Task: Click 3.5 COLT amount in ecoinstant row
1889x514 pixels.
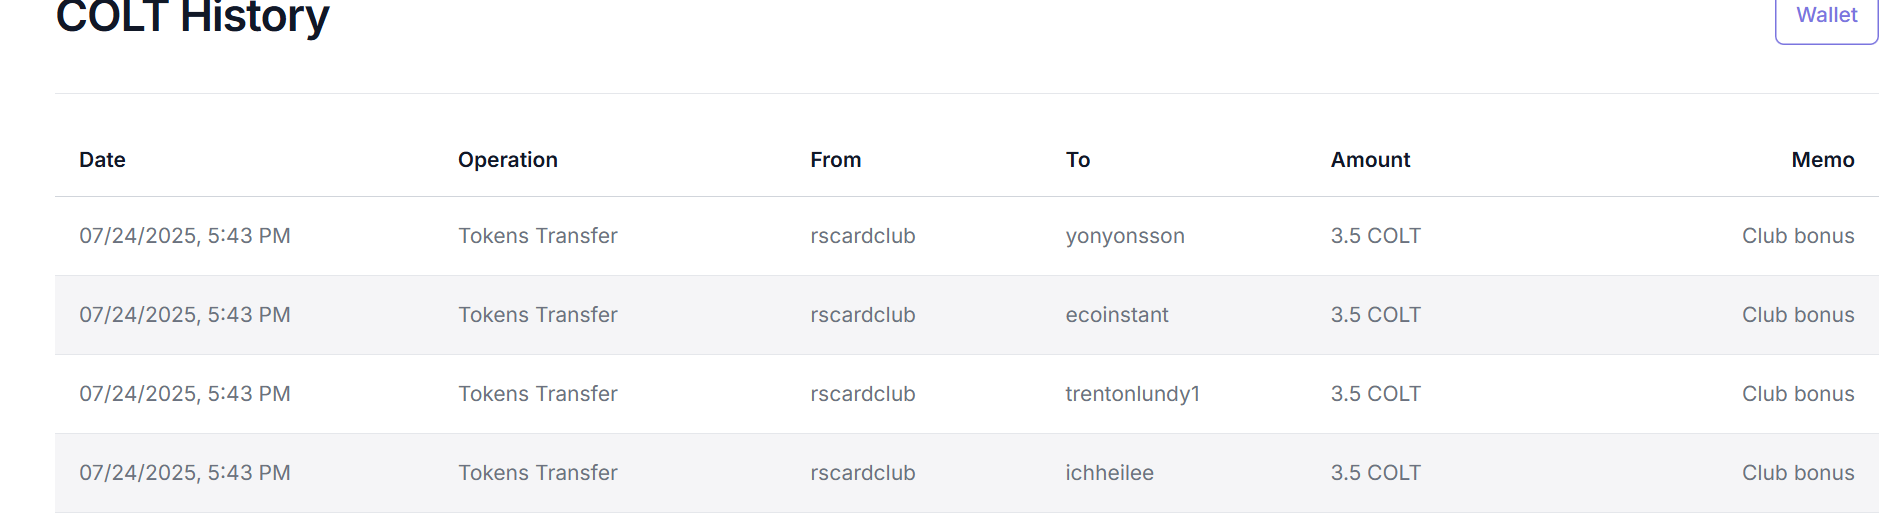Action: click(x=1375, y=315)
